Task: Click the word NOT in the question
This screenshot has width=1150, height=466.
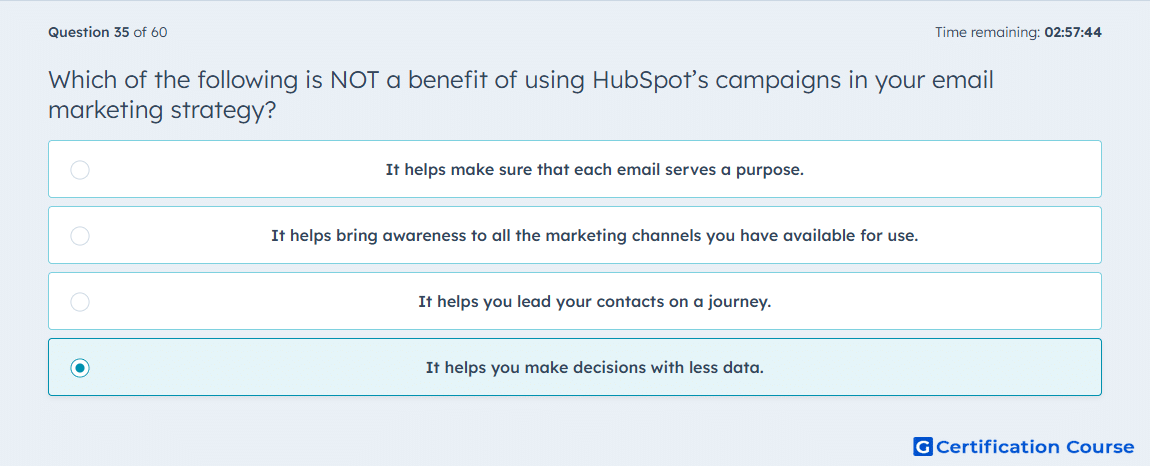Action: tap(354, 80)
